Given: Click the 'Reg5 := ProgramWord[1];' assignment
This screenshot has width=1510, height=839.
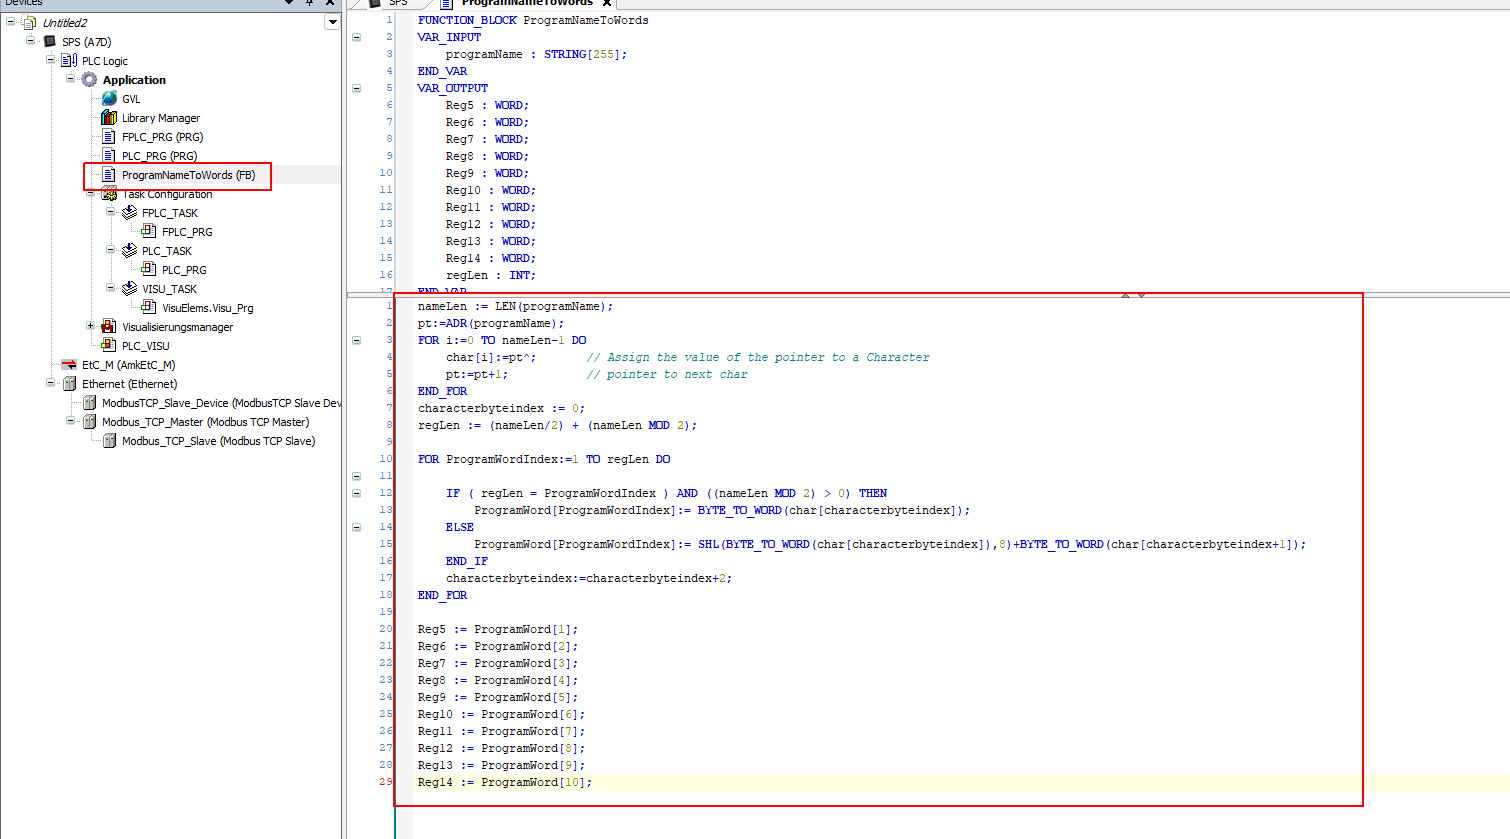Looking at the screenshot, I should (x=498, y=629).
